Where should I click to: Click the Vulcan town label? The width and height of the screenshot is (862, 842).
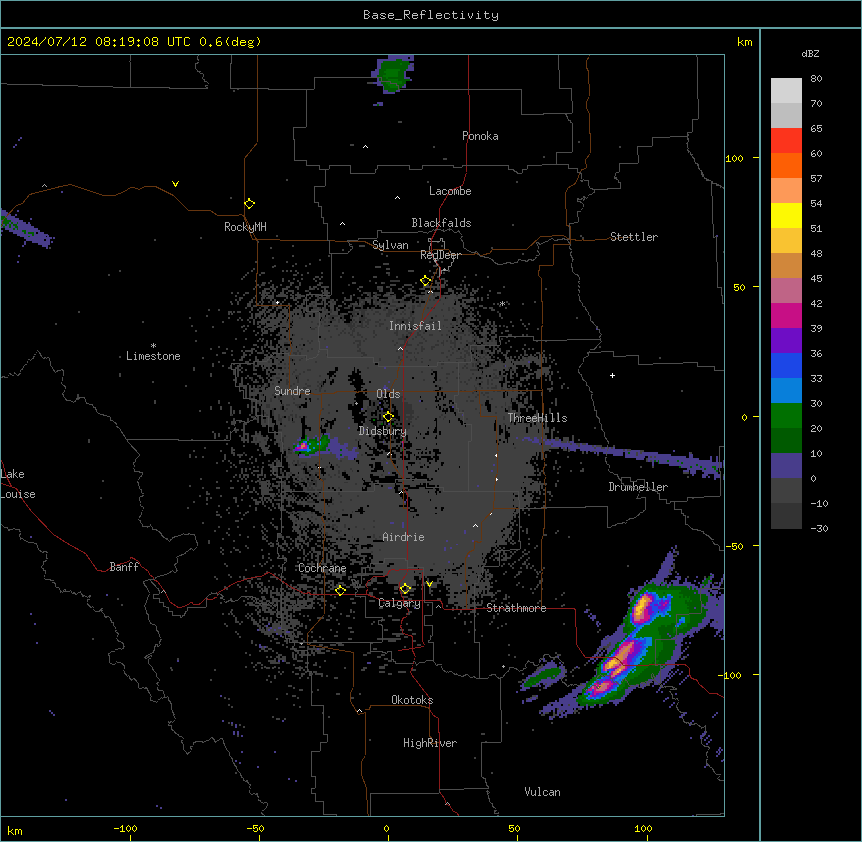(543, 792)
